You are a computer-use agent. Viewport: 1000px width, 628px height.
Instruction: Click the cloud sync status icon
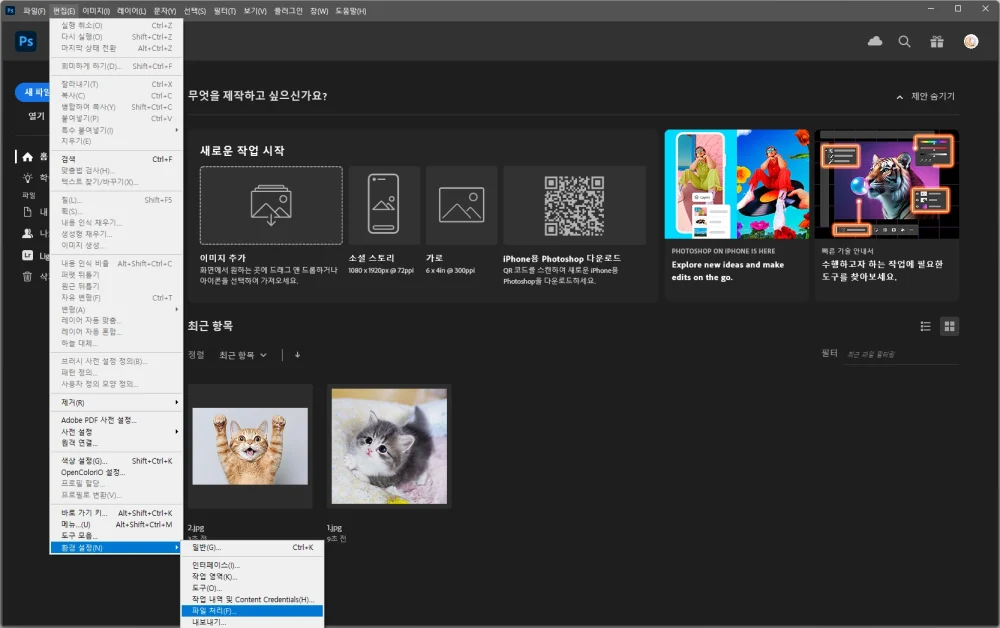coord(874,41)
